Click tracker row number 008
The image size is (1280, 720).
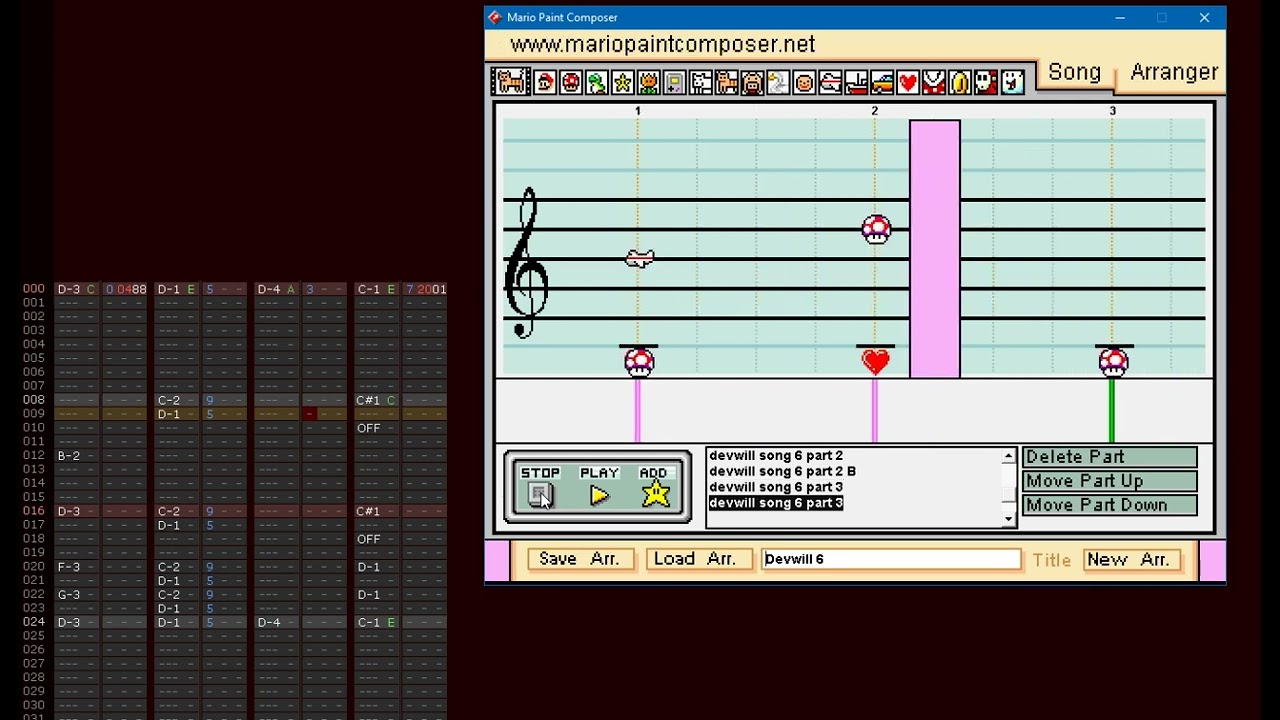(x=34, y=400)
